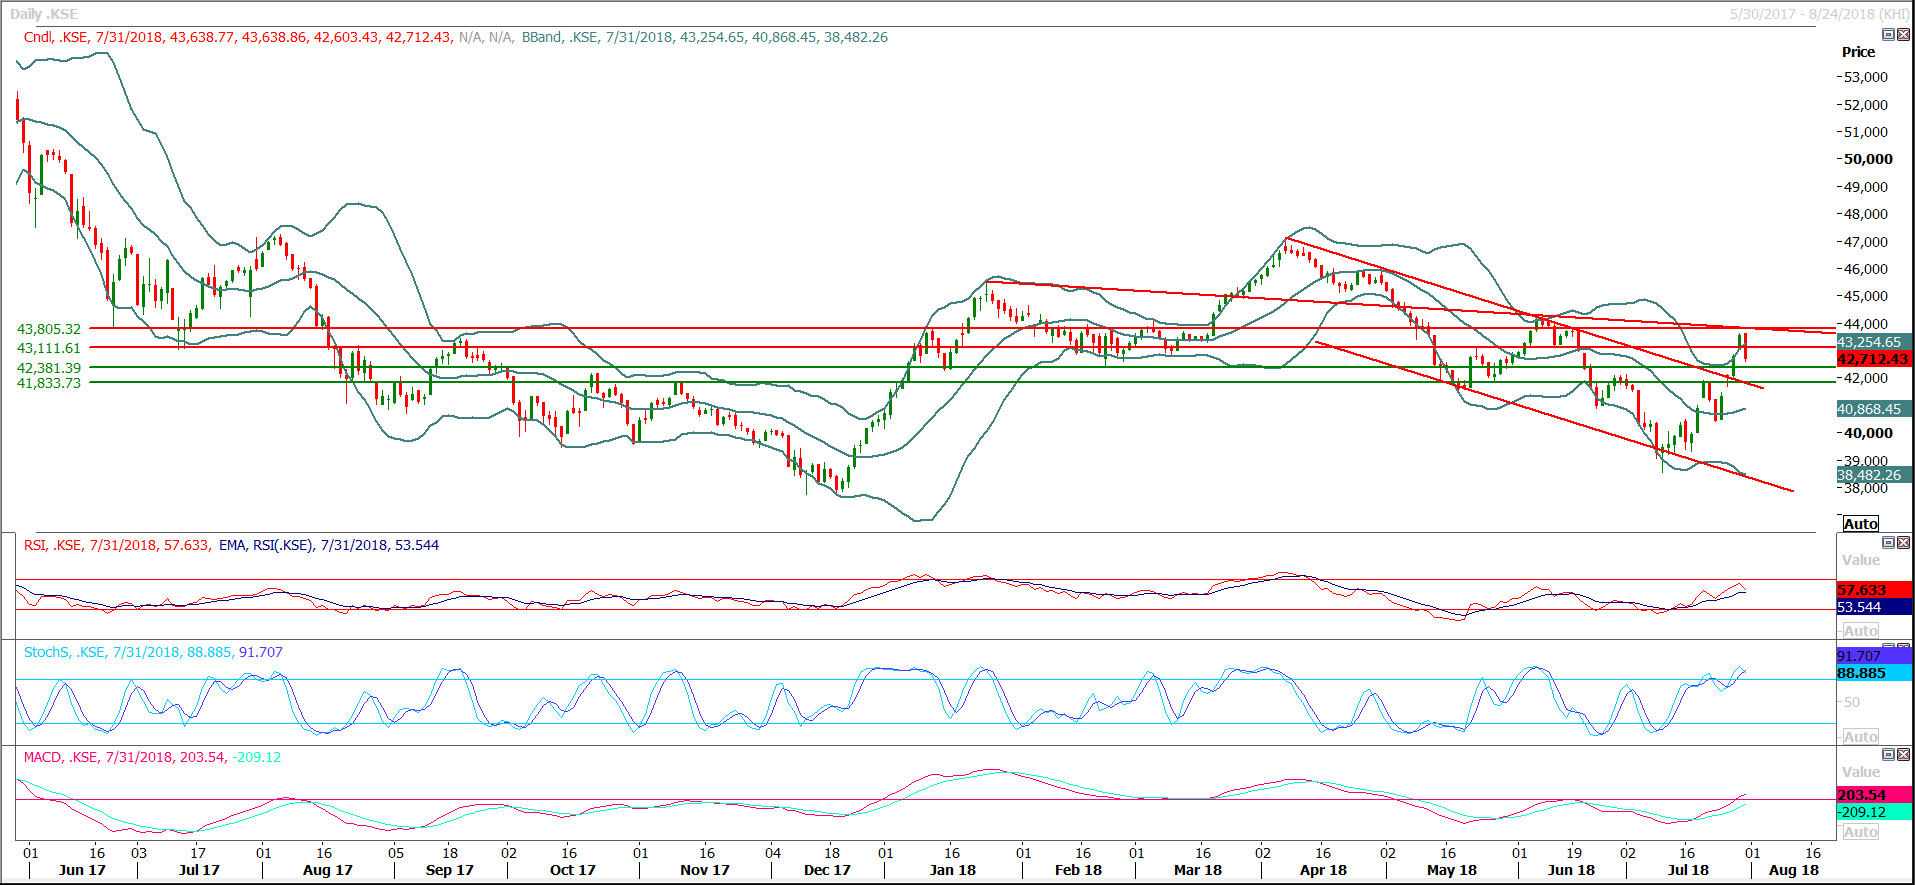Minimize the RSI indicator pane

(1888, 543)
